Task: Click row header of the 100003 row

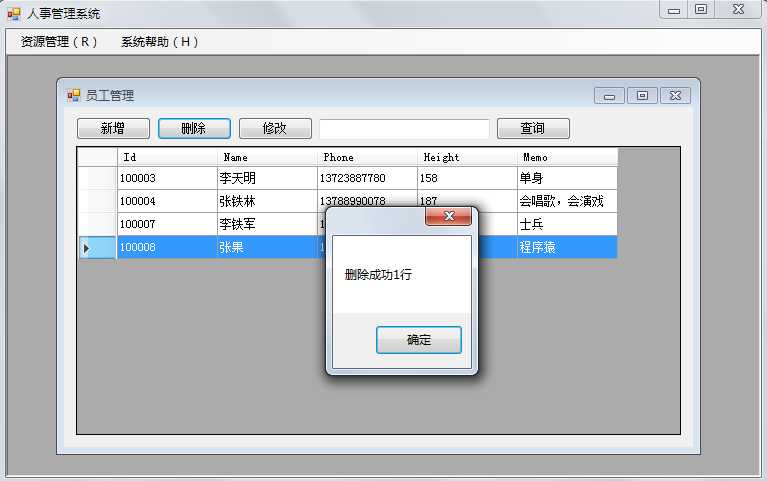Action: tap(97, 178)
